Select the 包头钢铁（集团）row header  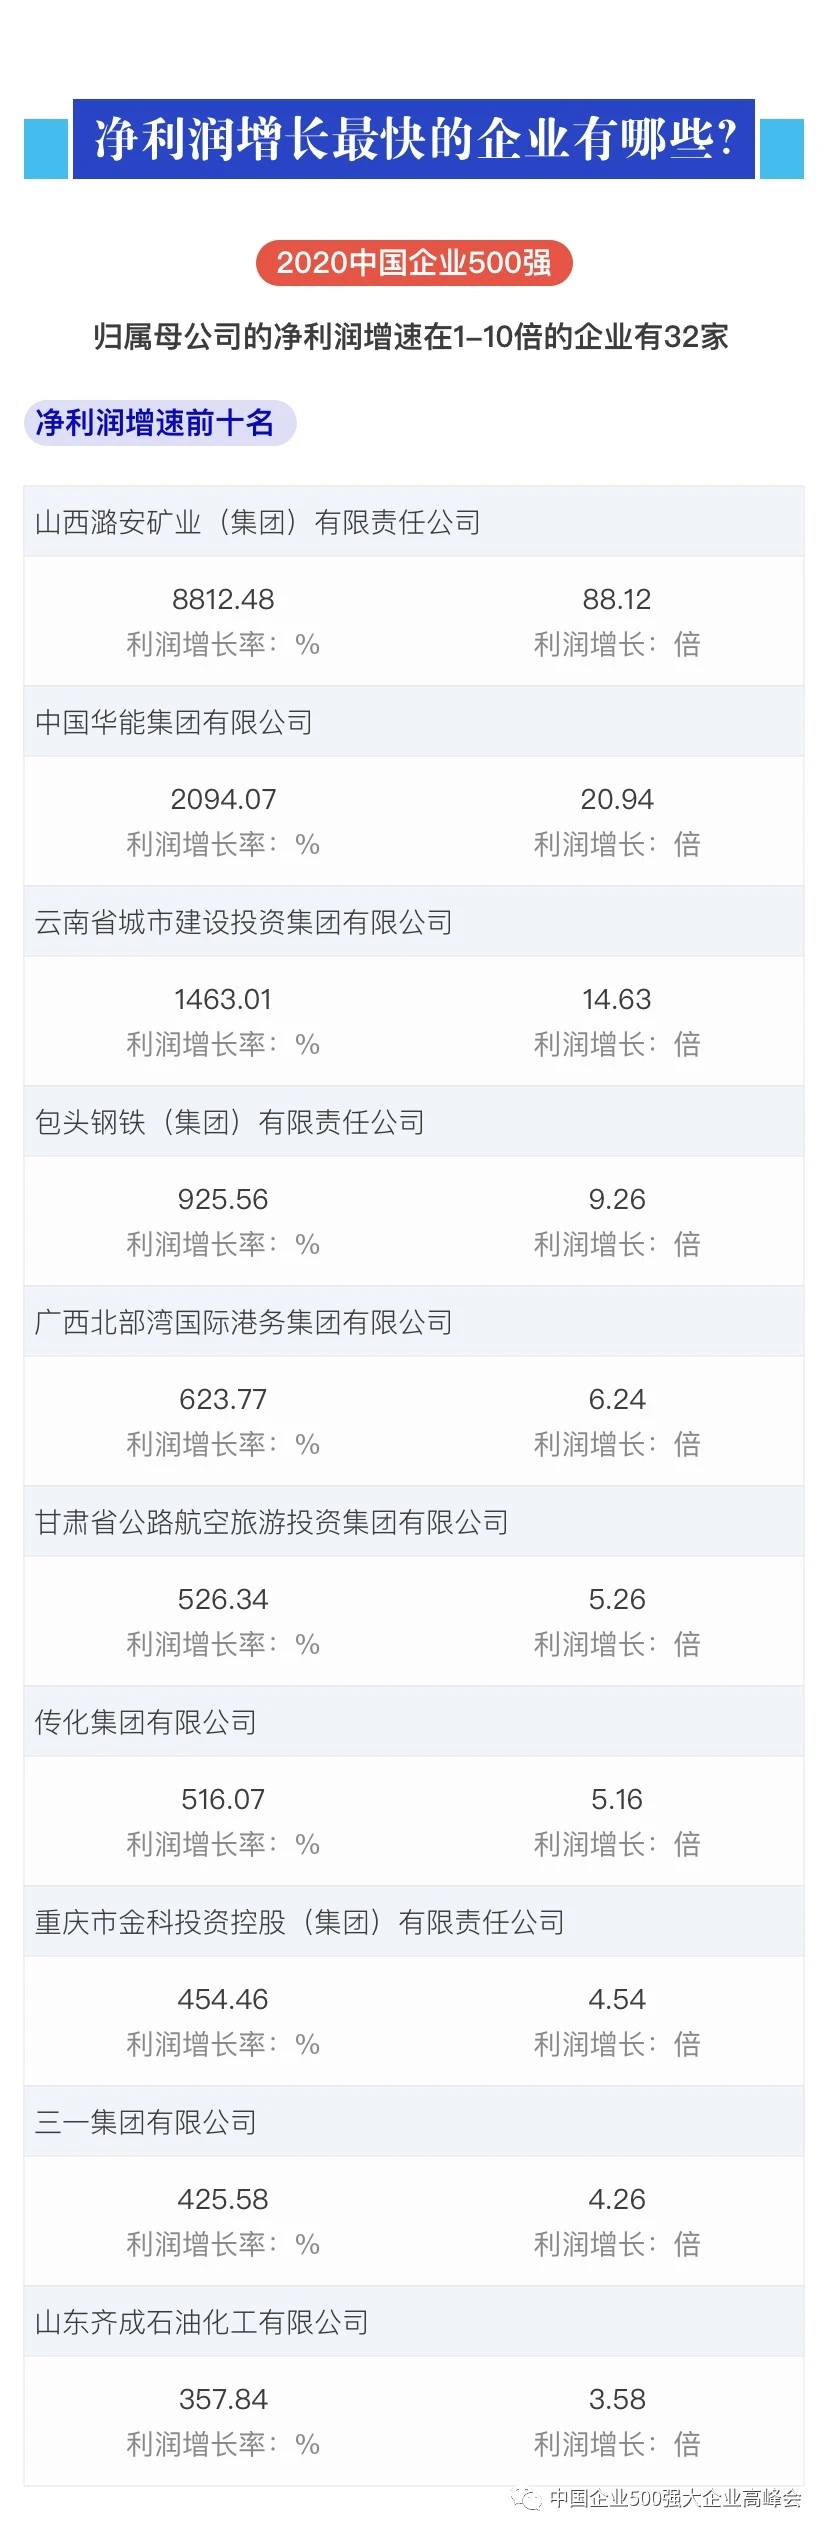coord(230,1122)
